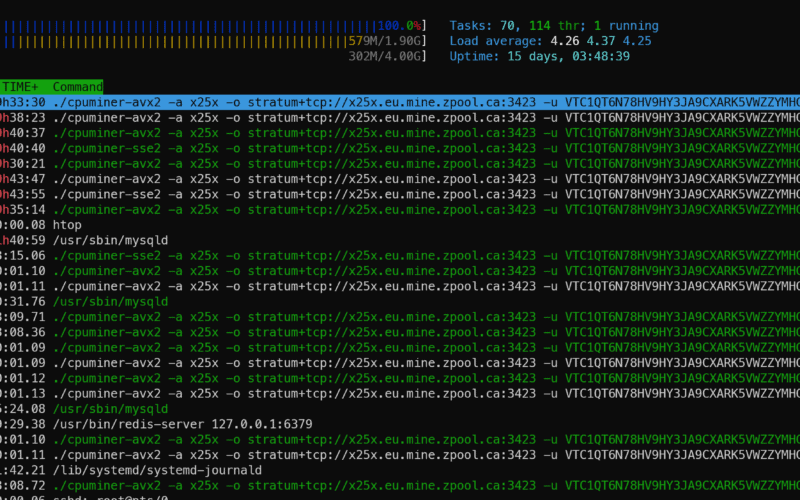Screen dimensions: 800x500
Task: Click the memory meter showing 579M/1.90G
Action: point(214,41)
